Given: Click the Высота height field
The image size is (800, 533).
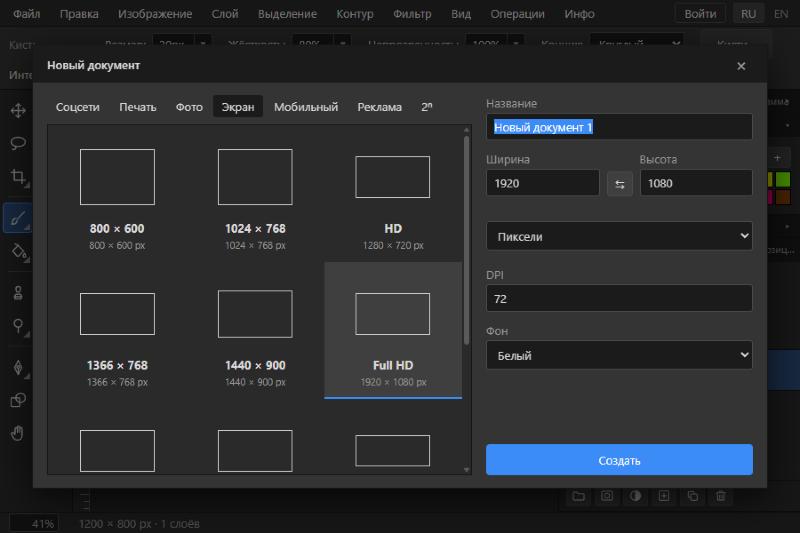Looking at the screenshot, I should 696,183.
